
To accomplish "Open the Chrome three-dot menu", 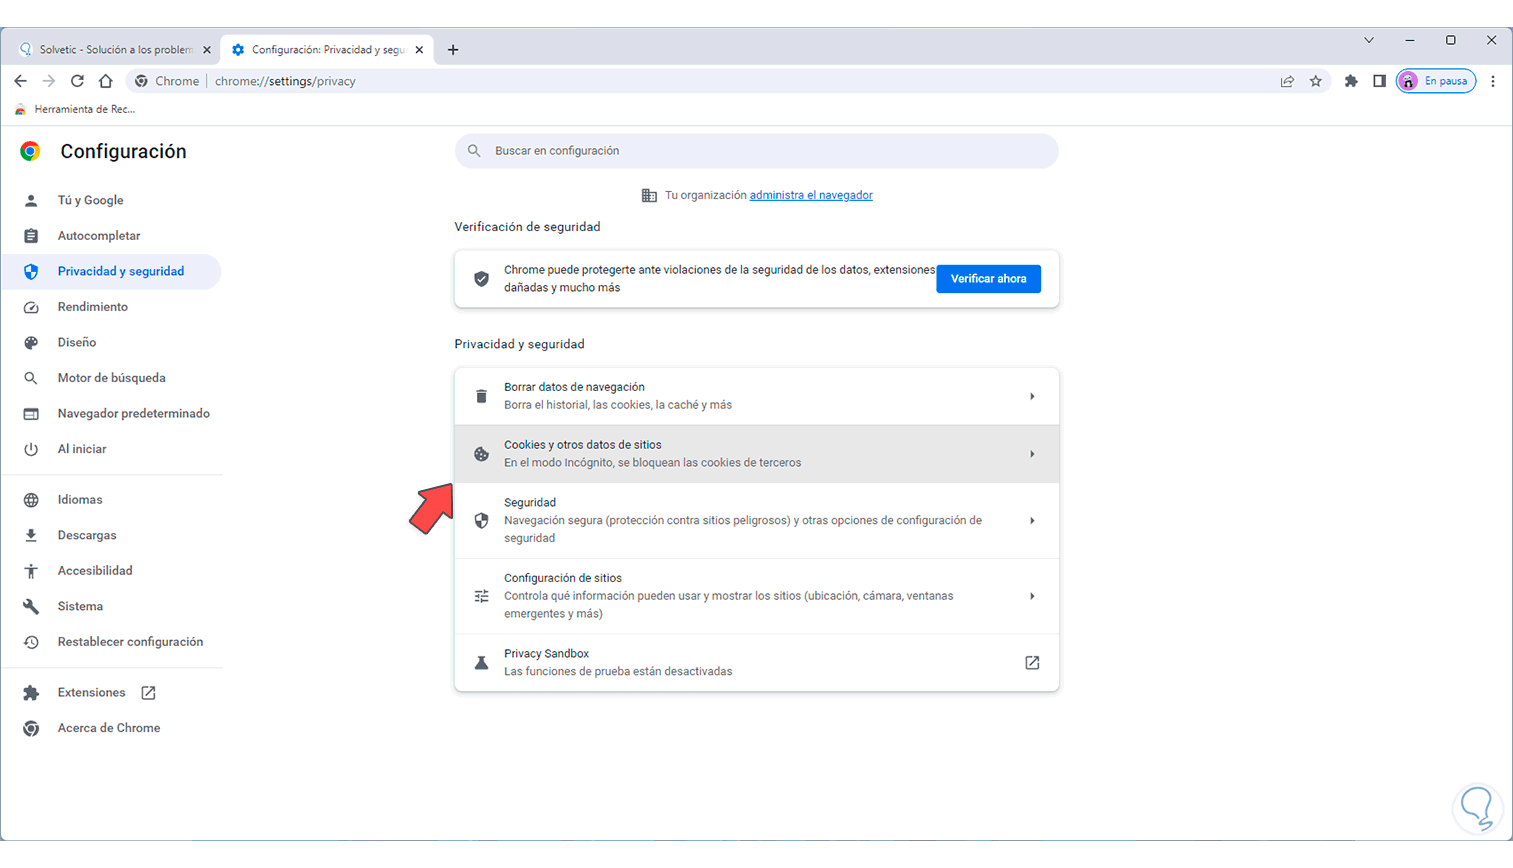I will tap(1493, 81).
